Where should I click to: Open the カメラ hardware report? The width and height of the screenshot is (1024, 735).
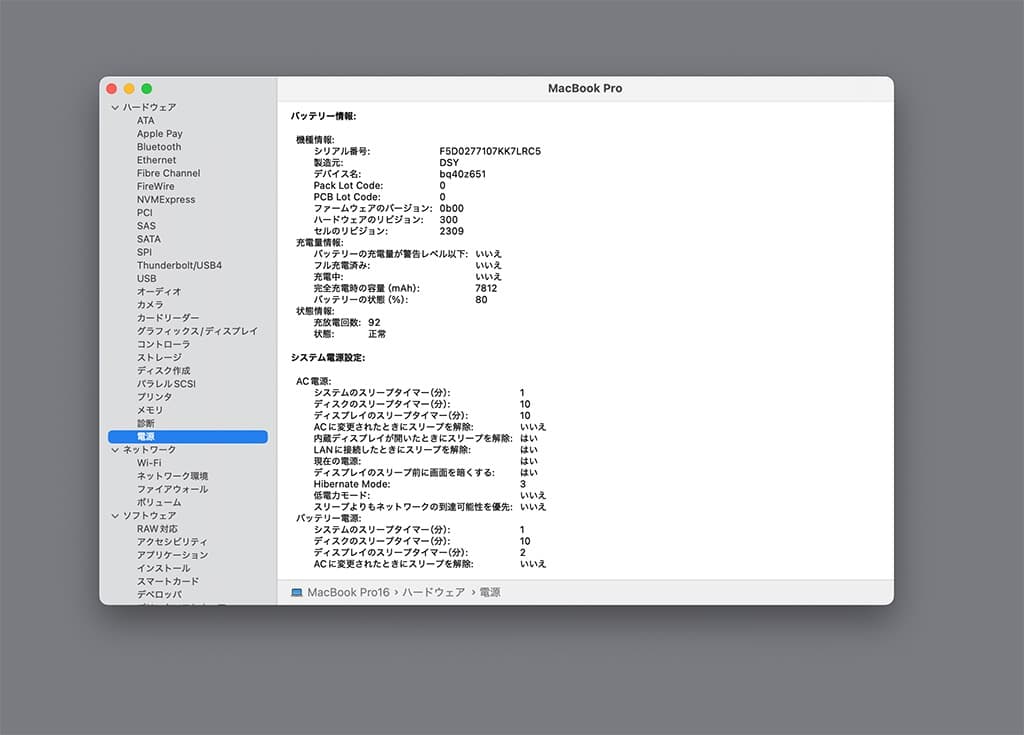pyautogui.click(x=150, y=304)
